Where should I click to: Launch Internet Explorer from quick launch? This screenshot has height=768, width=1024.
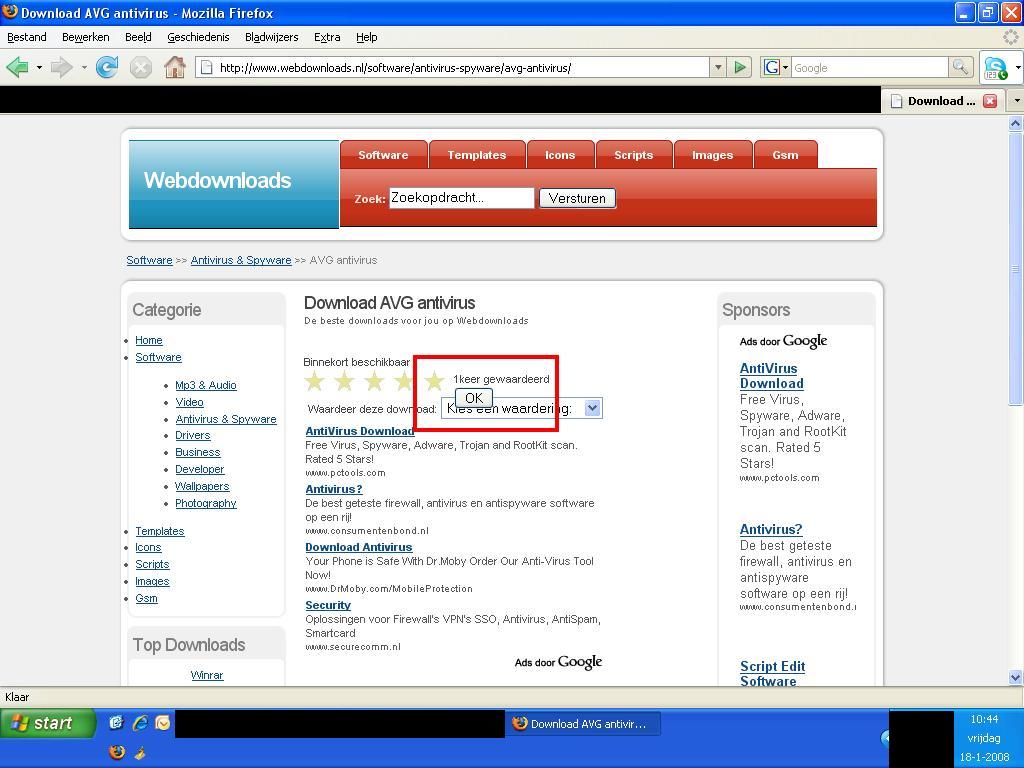[x=140, y=722]
